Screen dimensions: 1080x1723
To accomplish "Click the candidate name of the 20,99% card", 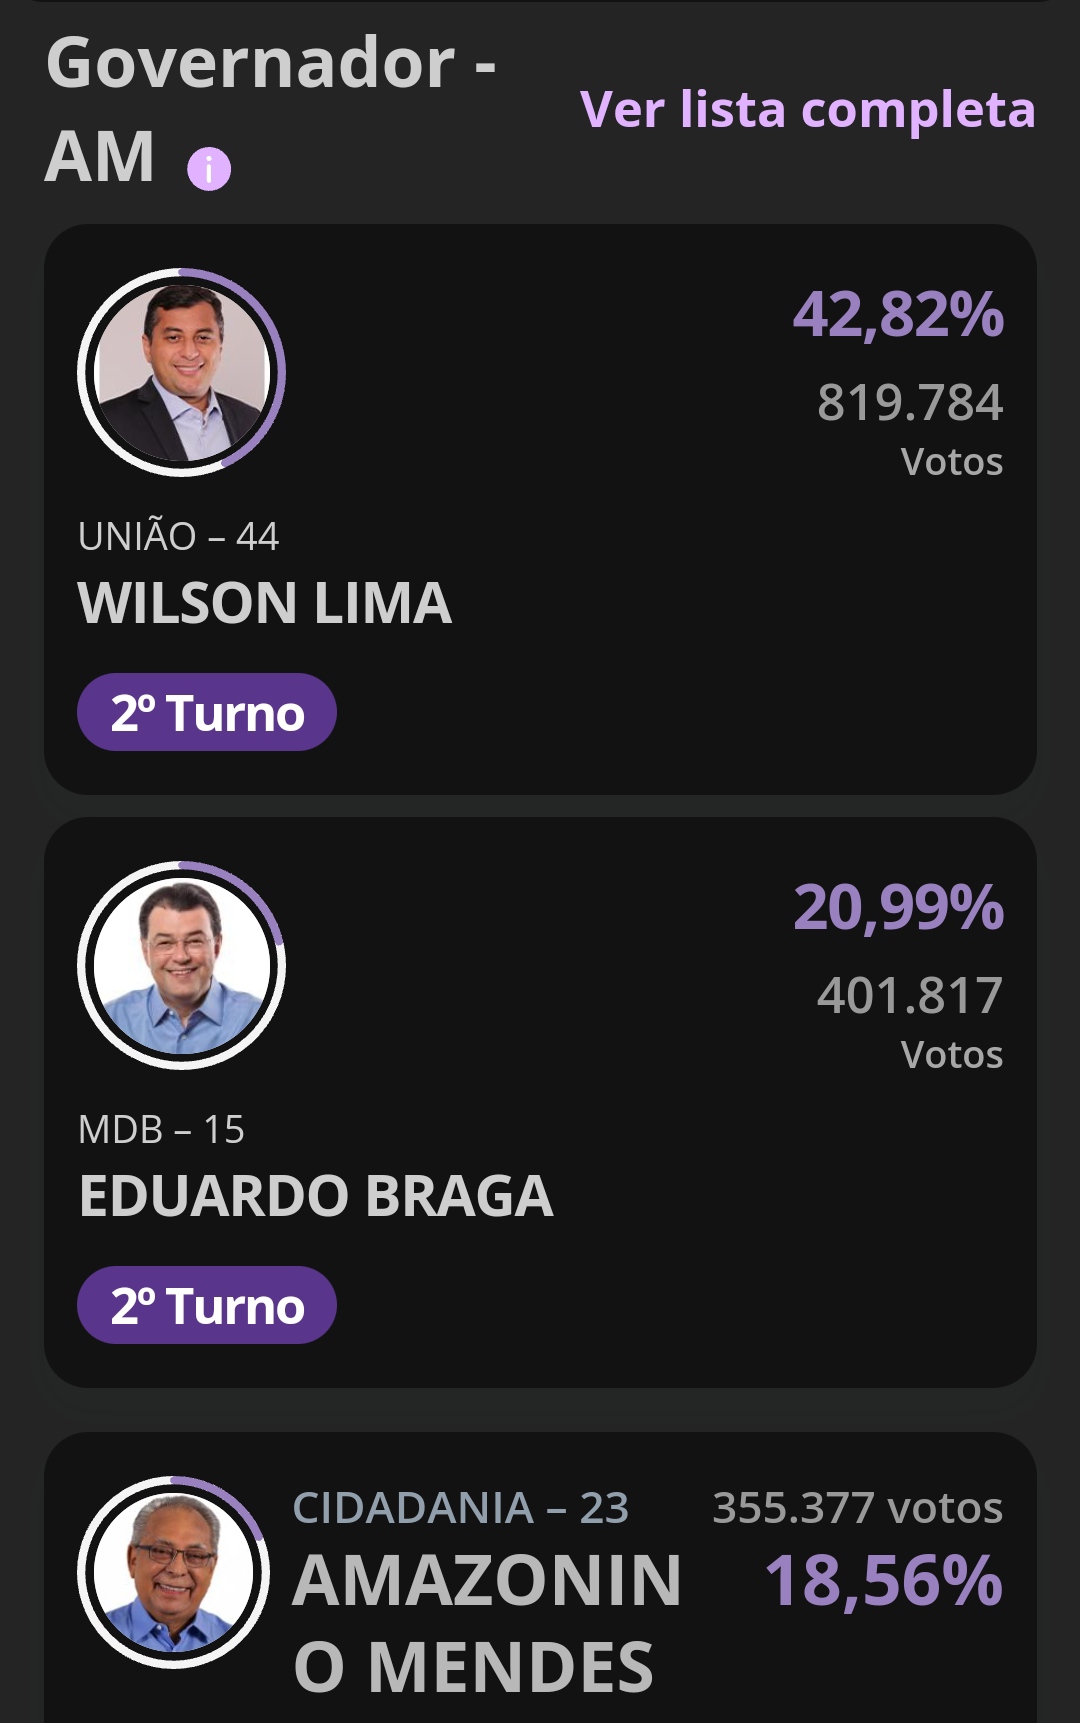I will point(316,1196).
